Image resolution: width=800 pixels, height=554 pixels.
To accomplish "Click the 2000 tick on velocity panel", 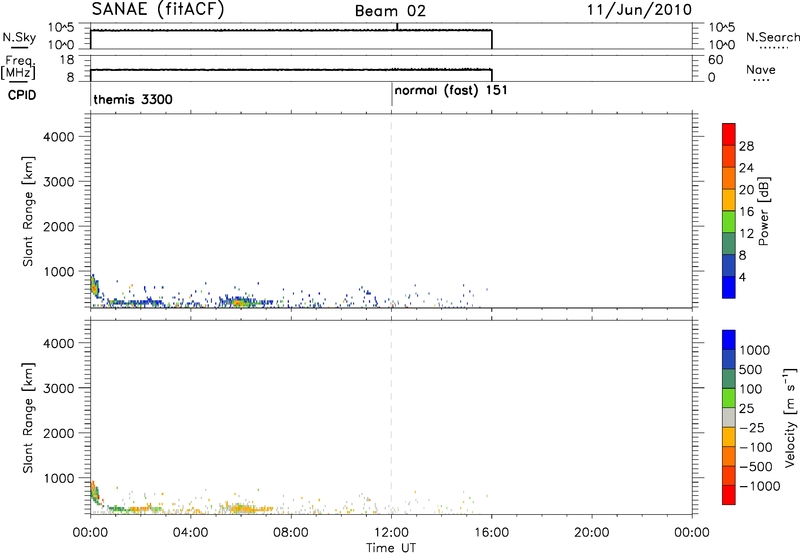I will (x=59, y=433).
